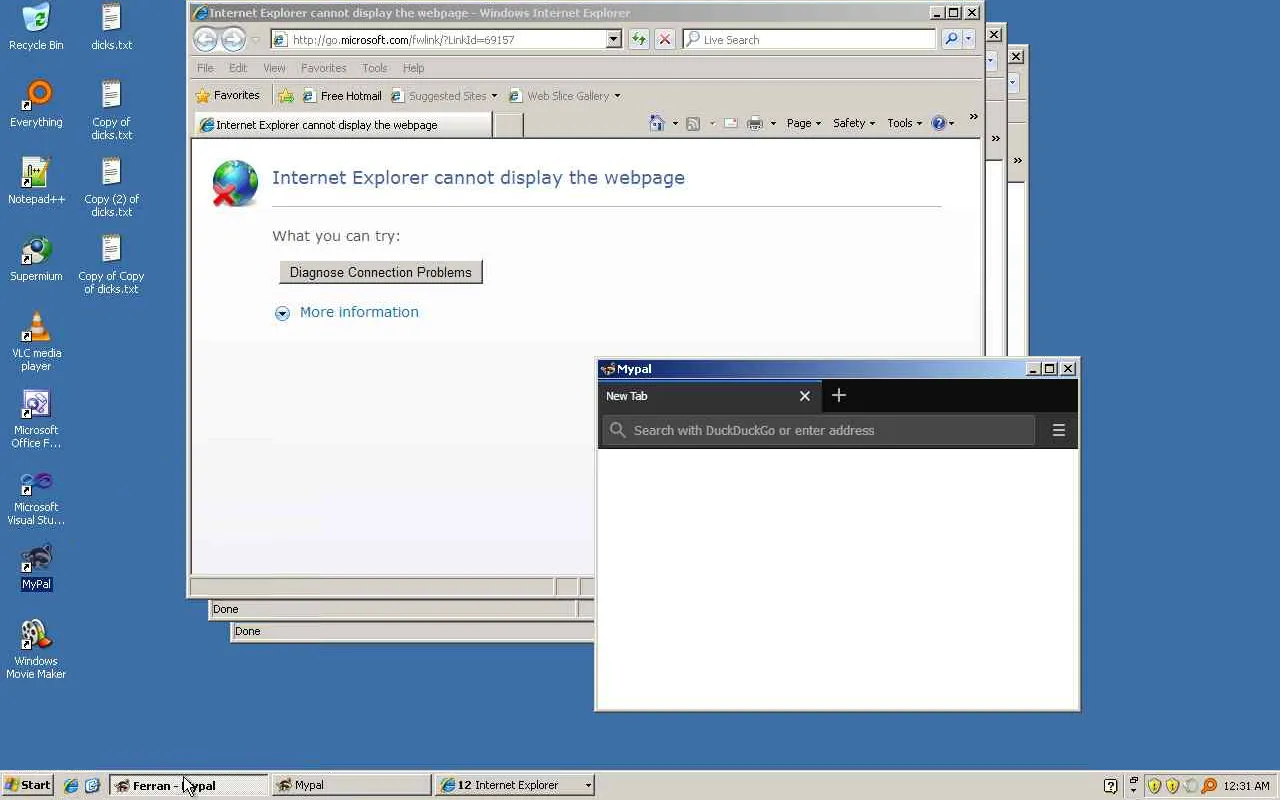The width and height of the screenshot is (1280, 800).
Task: Click the second Quick Launch icon beside Start
Action: click(92, 786)
